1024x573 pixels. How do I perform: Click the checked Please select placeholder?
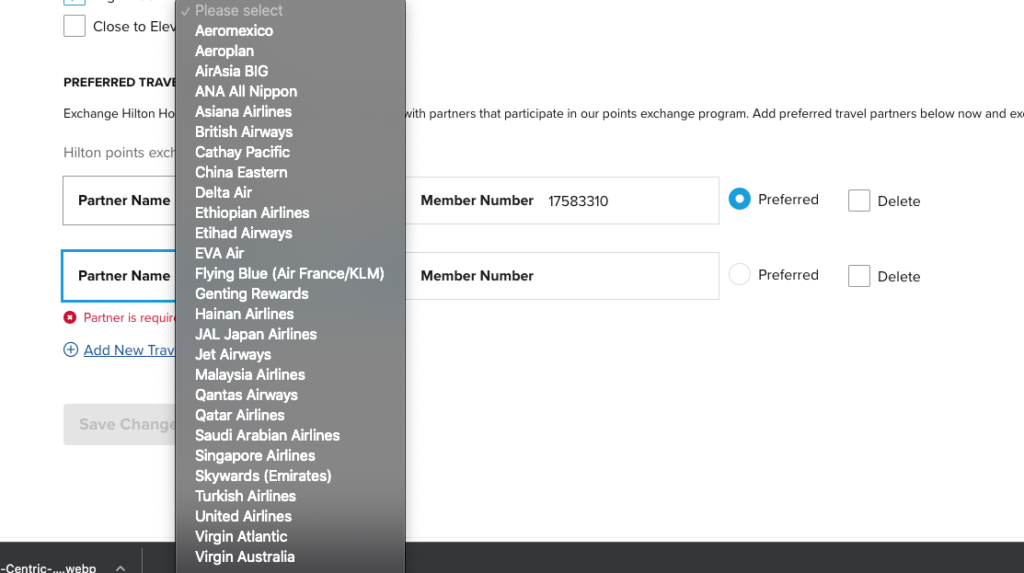coord(291,10)
